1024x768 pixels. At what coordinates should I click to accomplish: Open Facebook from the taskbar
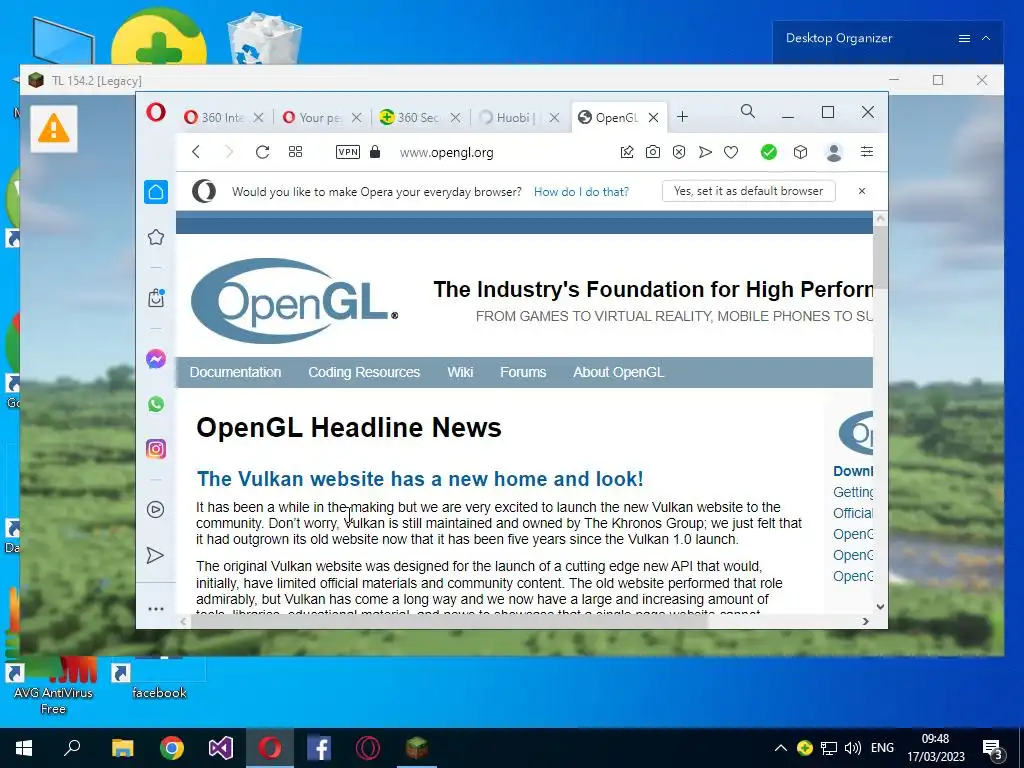[319, 748]
